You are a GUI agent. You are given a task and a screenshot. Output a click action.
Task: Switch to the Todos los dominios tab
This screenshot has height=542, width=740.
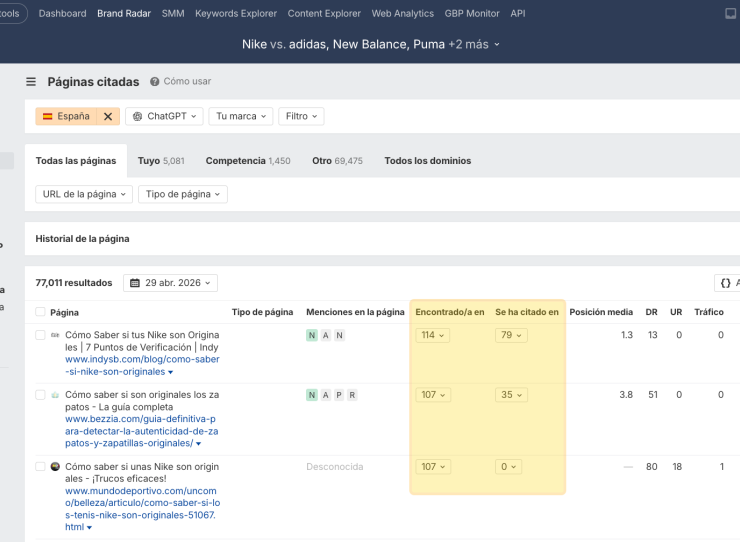pos(428,161)
